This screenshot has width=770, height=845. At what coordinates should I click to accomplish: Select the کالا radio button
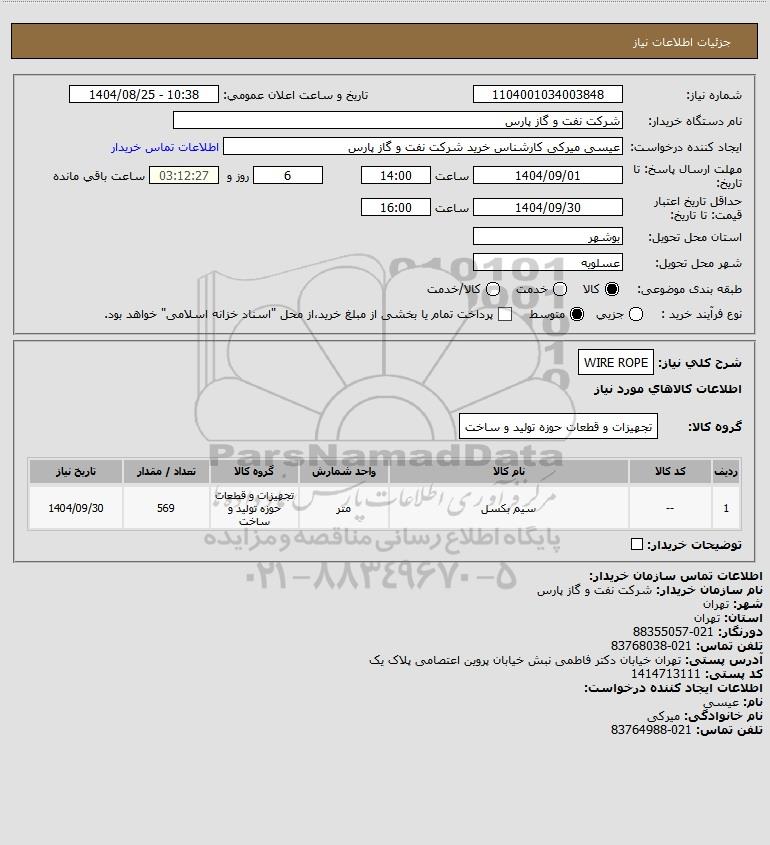[x=612, y=289]
